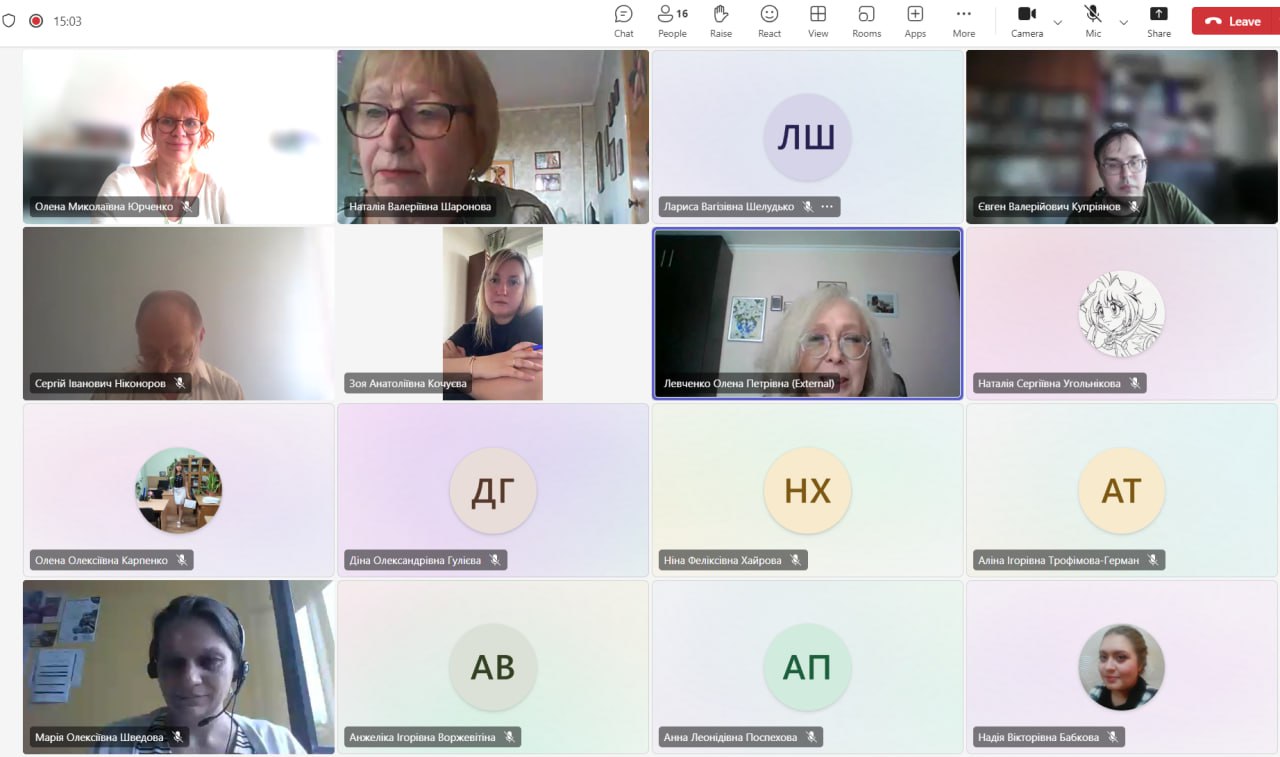1280x757 pixels.
Task: Select the label Левченко Олена Петрівна (External)
Action: [749, 383]
